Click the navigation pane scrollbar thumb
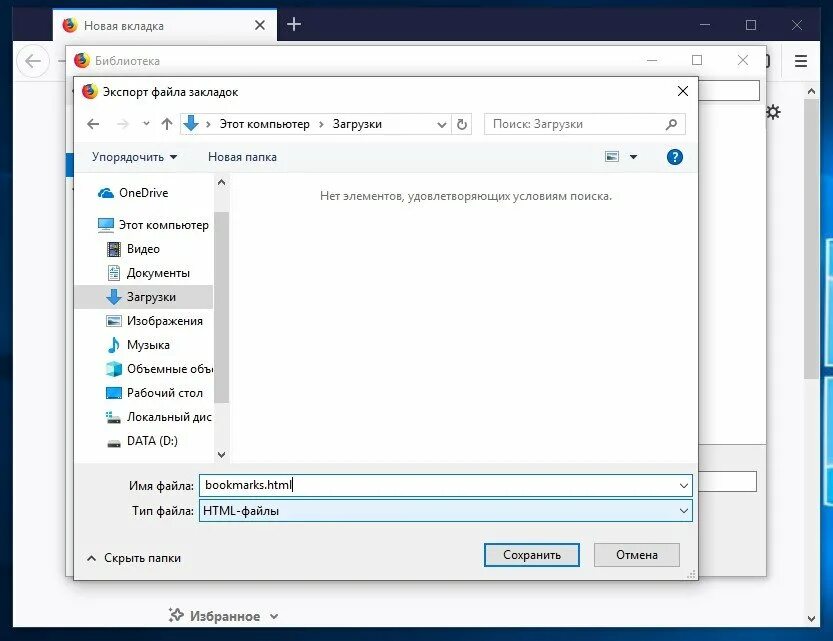The width and height of the screenshot is (833, 641). [222, 307]
